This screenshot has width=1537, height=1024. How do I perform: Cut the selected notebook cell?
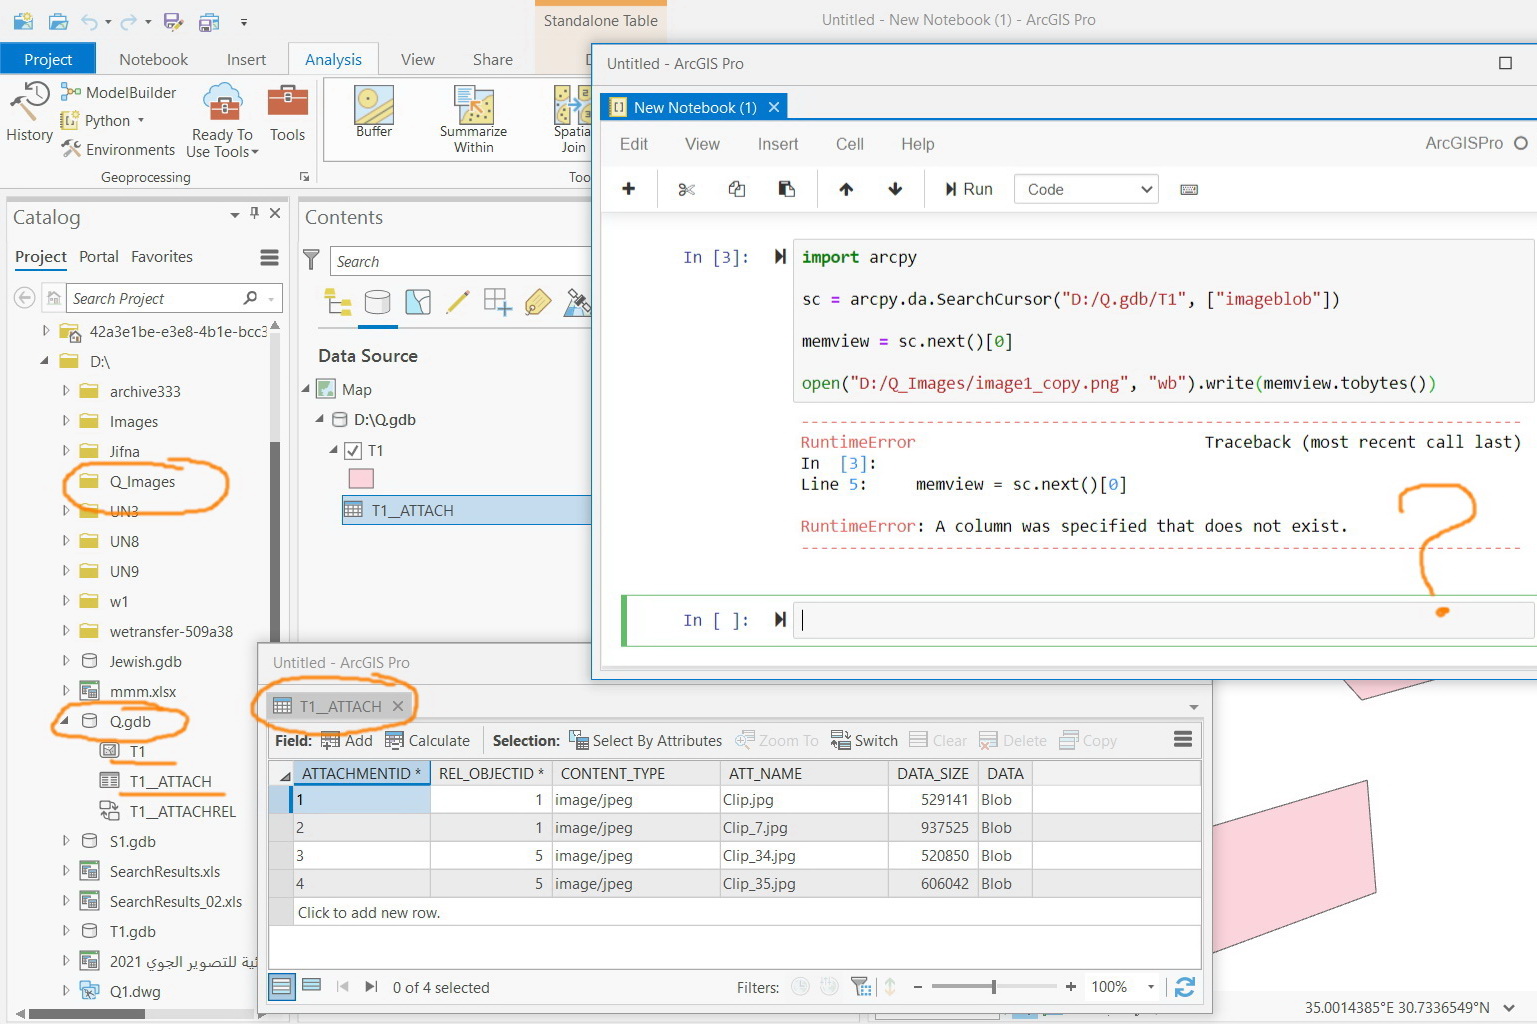(686, 189)
